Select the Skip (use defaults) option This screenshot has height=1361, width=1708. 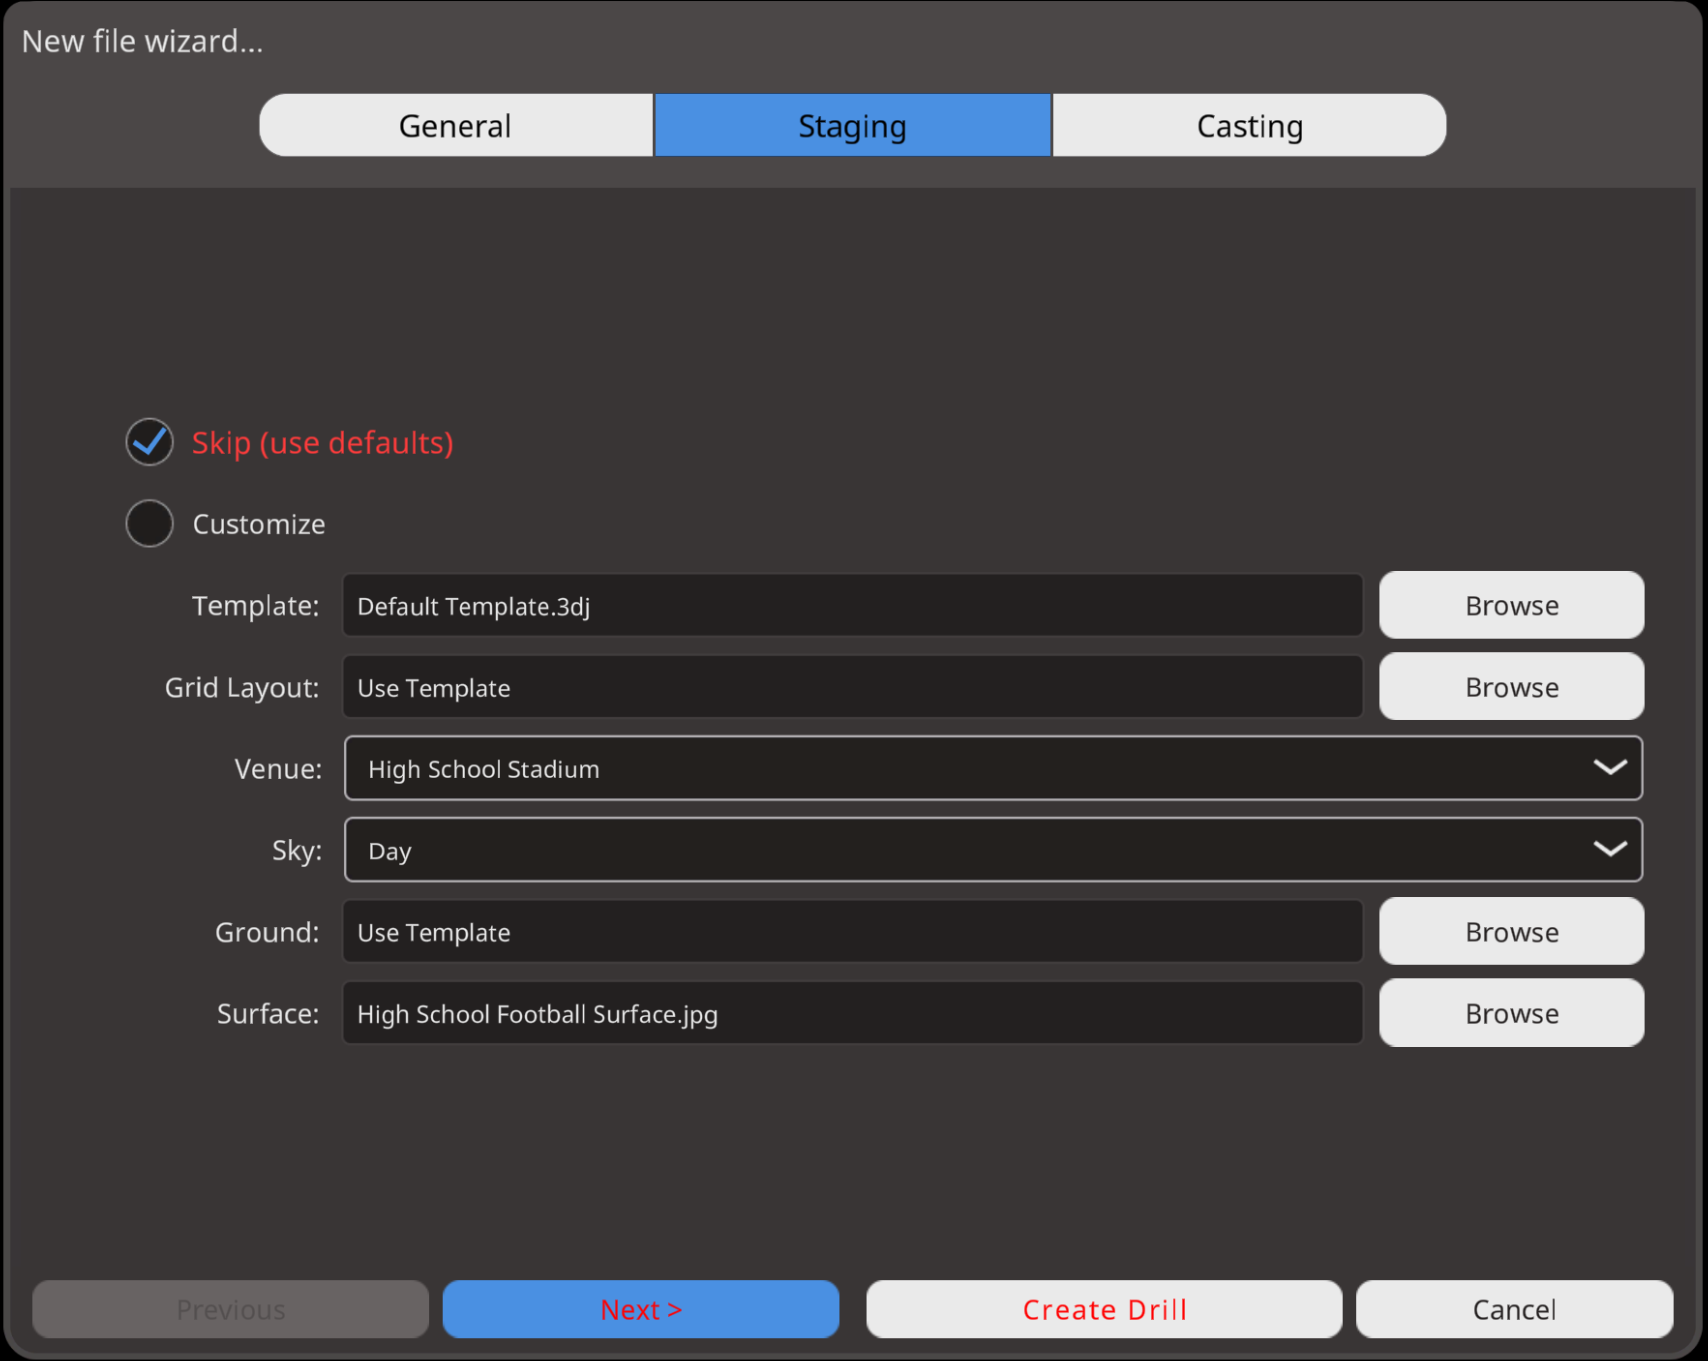pyautogui.click(x=150, y=442)
